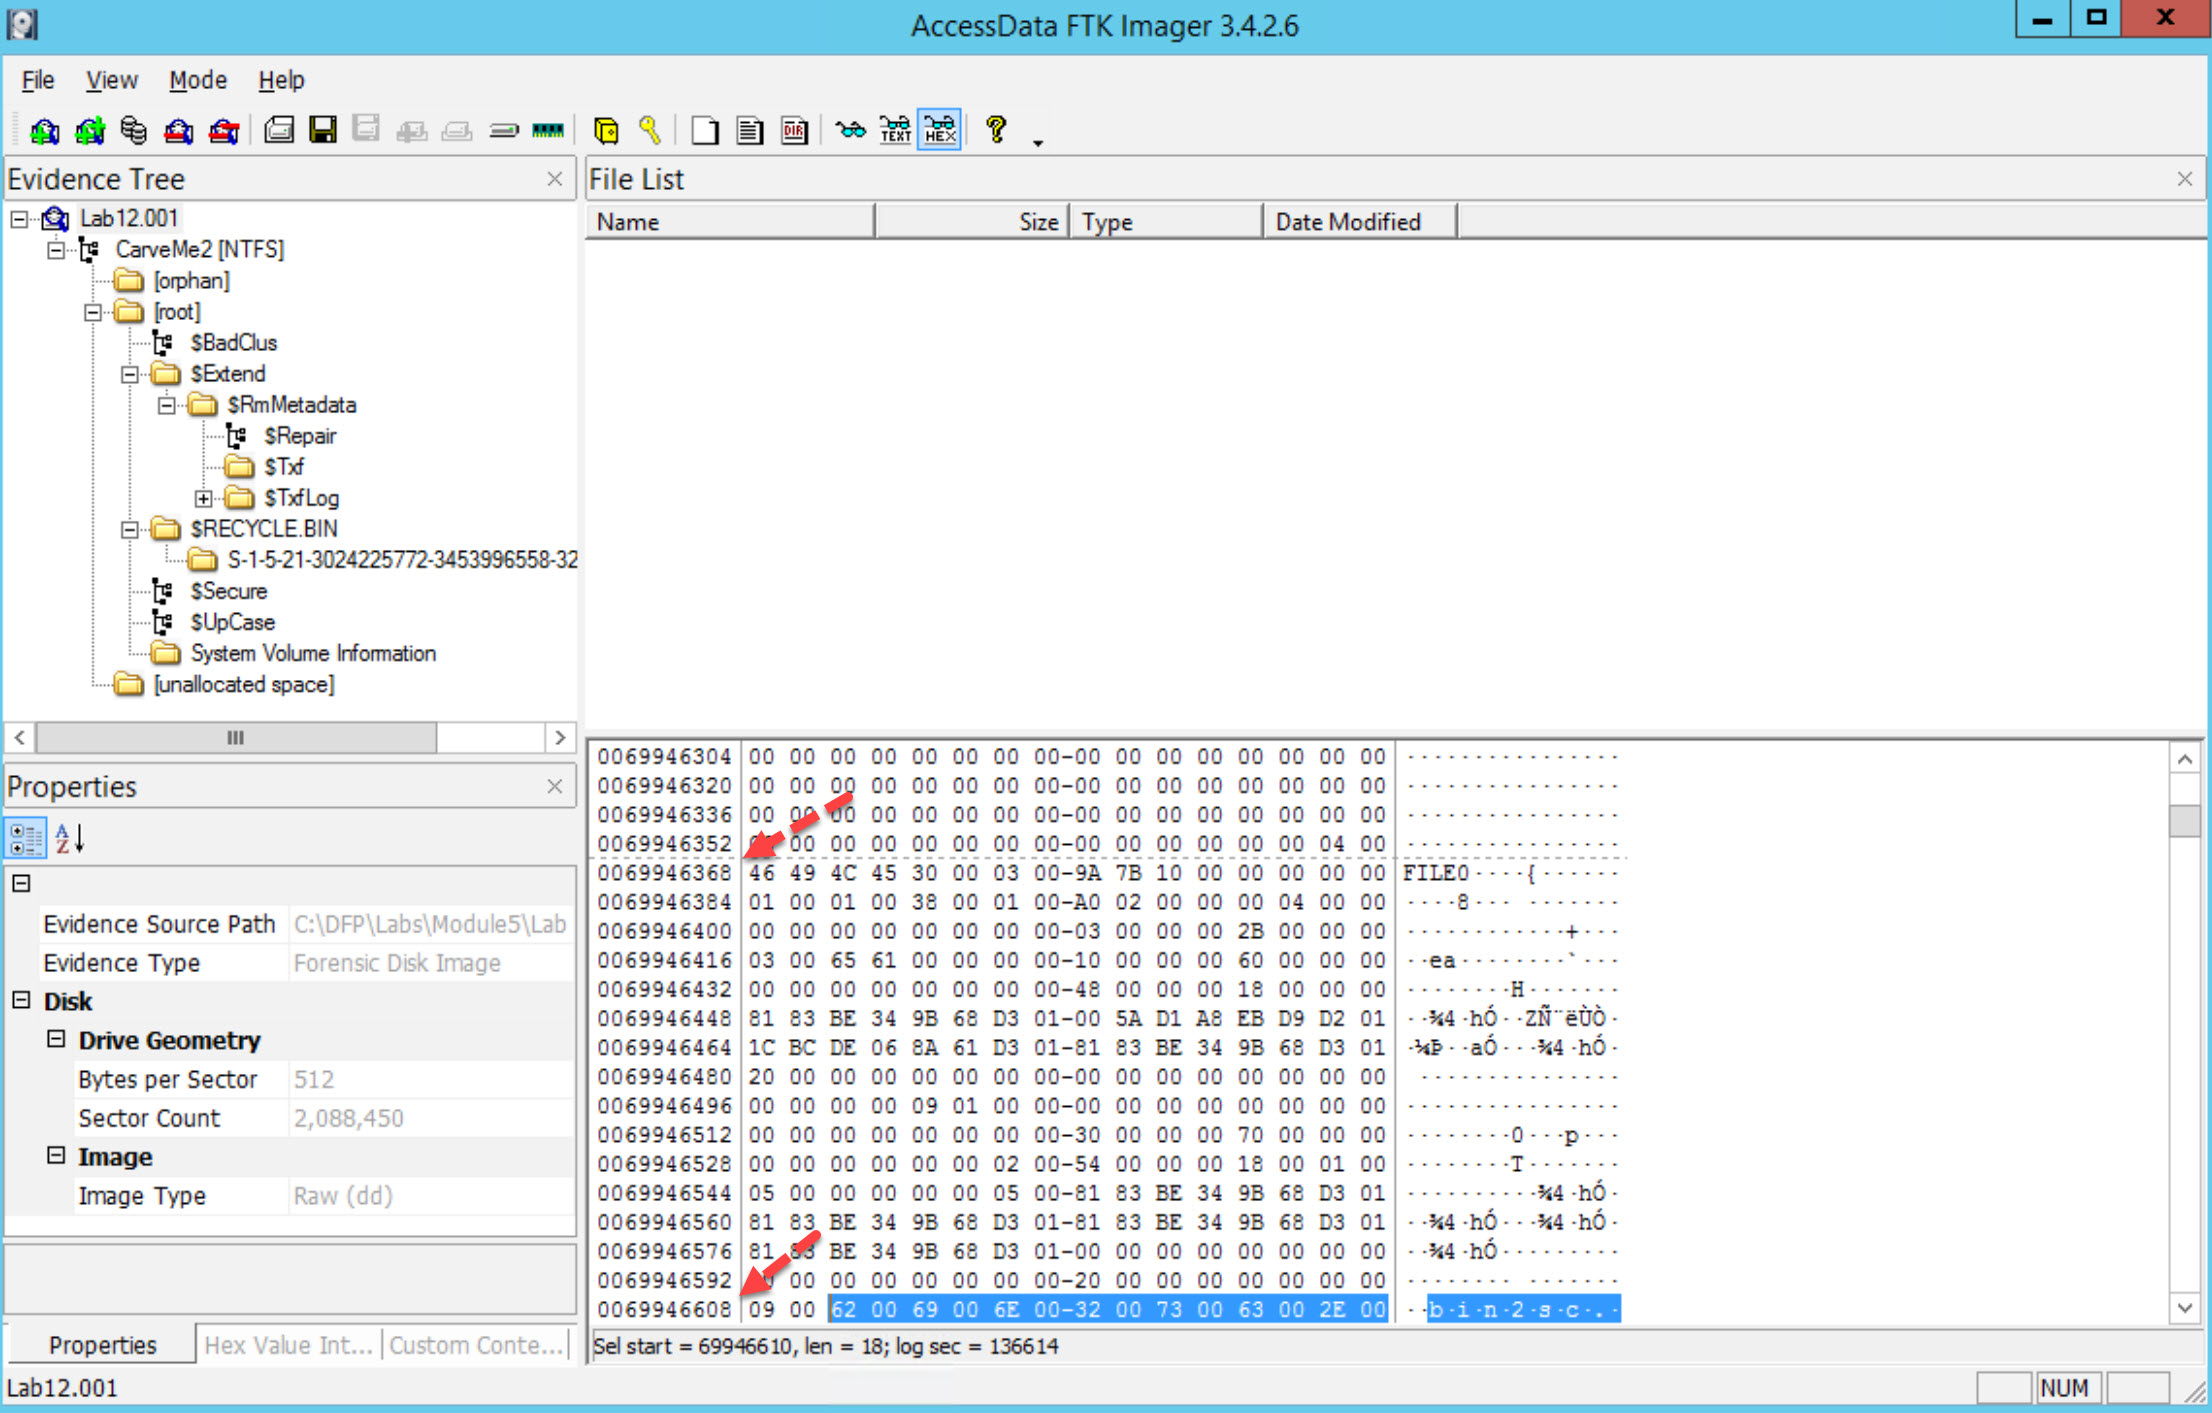The width and height of the screenshot is (2212, 1413).
Task: Expand the $TxfLog folder node
Action: pyautogui.click(x=203, y=498)
